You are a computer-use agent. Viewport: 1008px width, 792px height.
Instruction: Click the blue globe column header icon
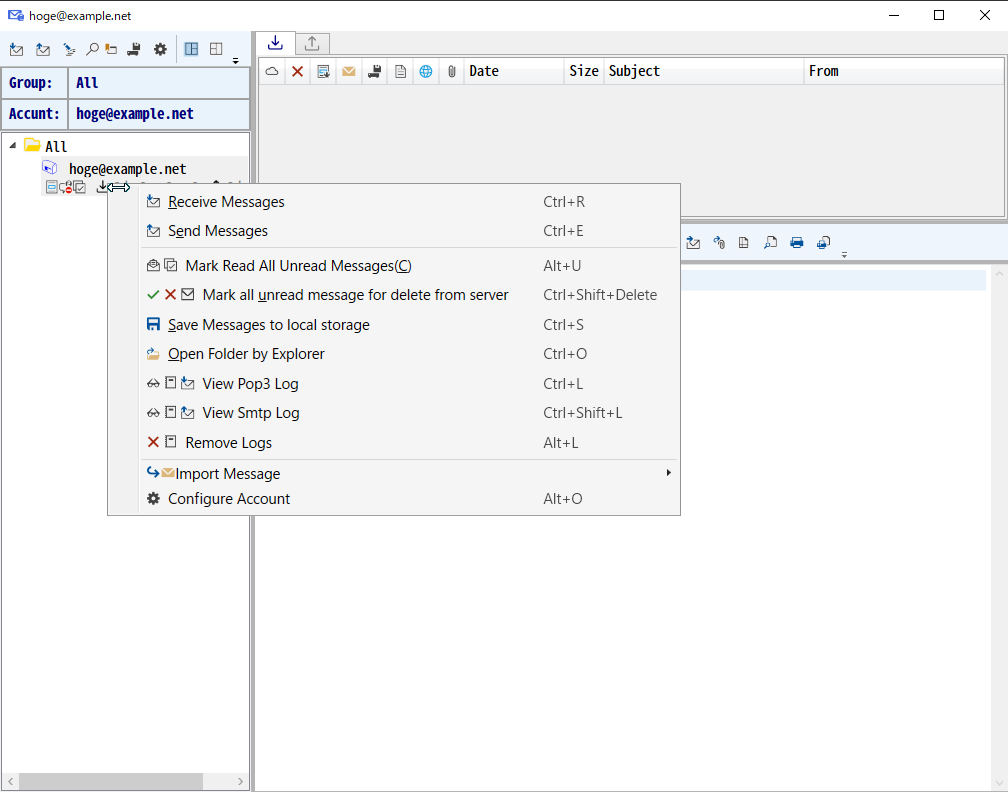pyautogui.click(x=426, y=71)
